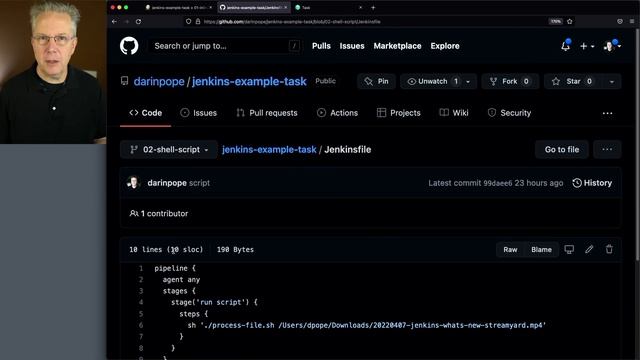The width and height of the screenshot is (640, 360).
Task: Click the browser back arrow
Action: [x=114, y=22]
